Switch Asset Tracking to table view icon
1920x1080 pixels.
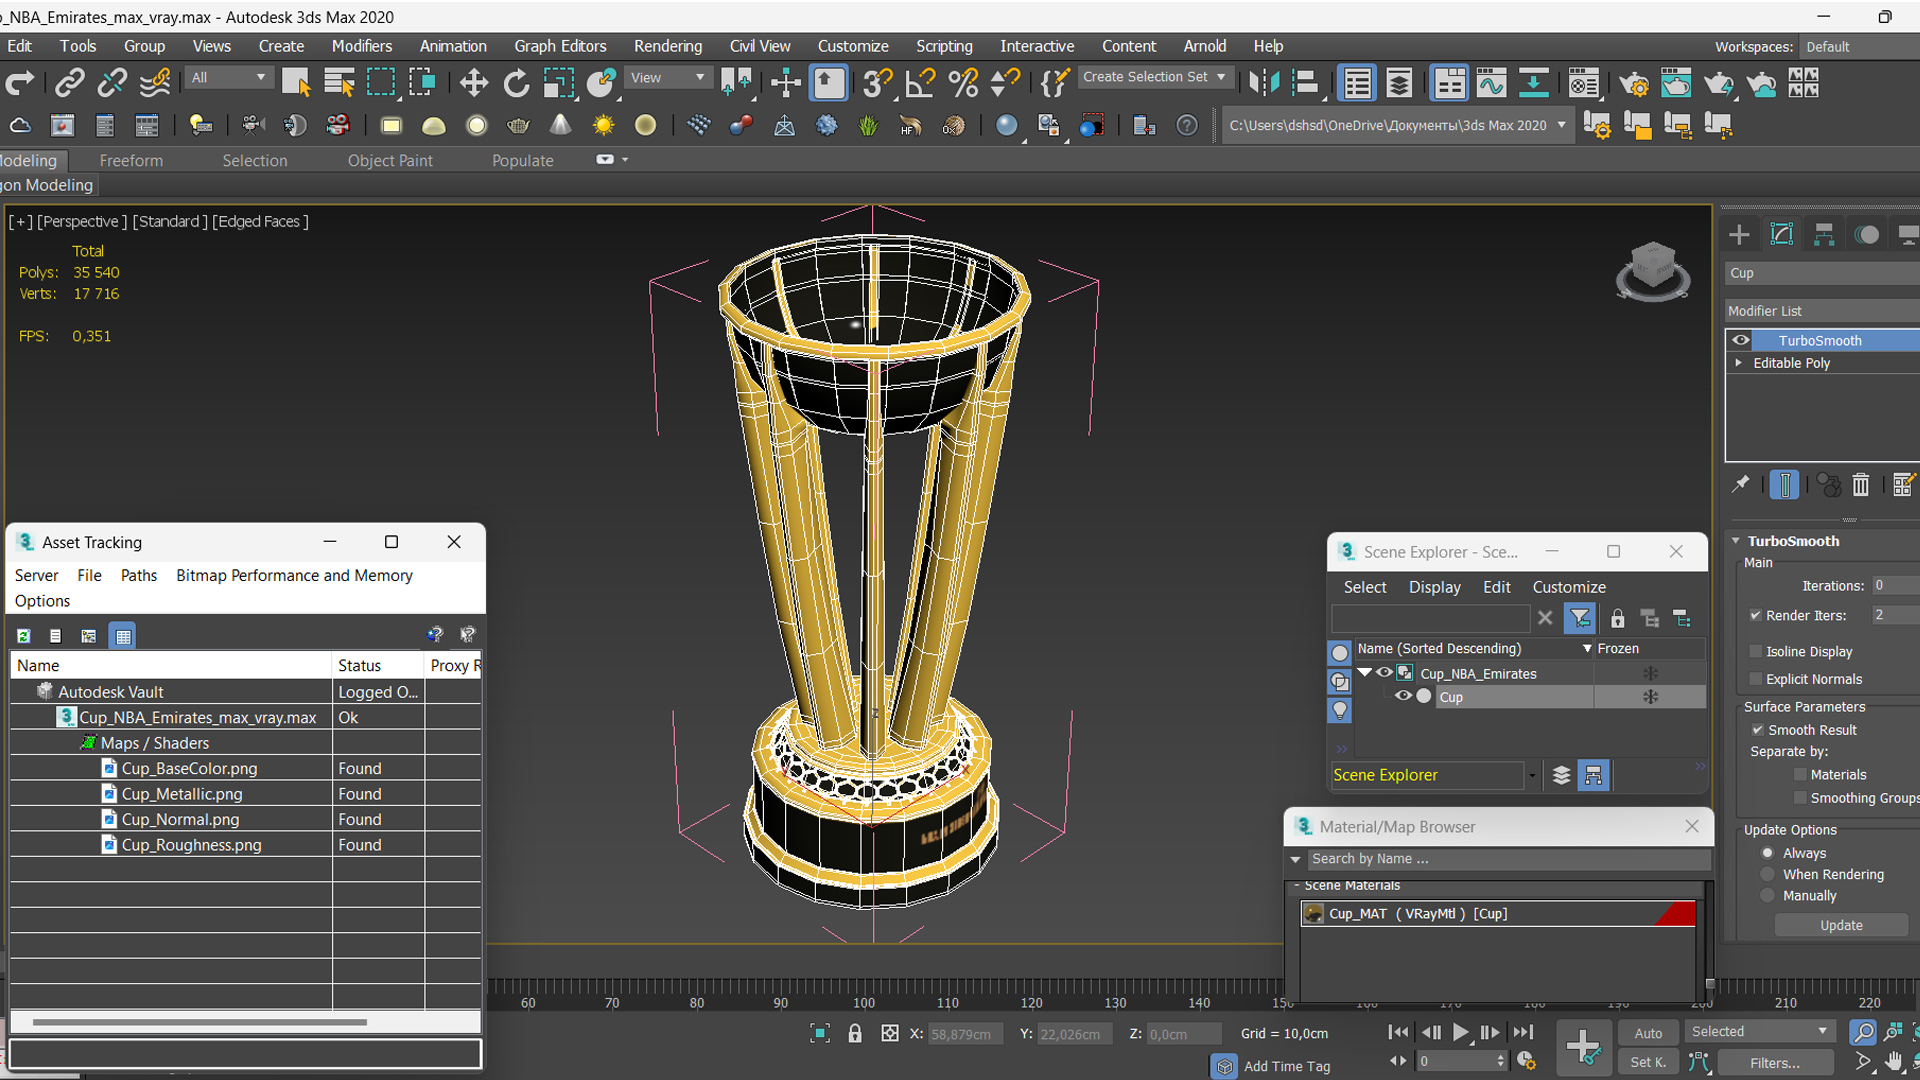tap(123, 636)
